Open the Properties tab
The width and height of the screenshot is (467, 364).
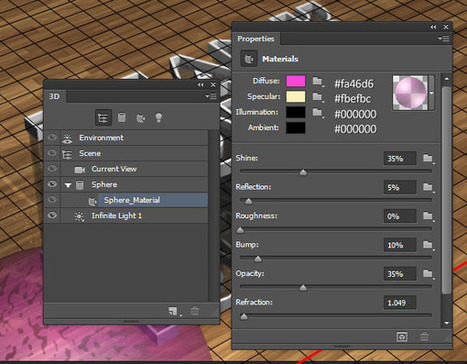[x=256, y=39]
